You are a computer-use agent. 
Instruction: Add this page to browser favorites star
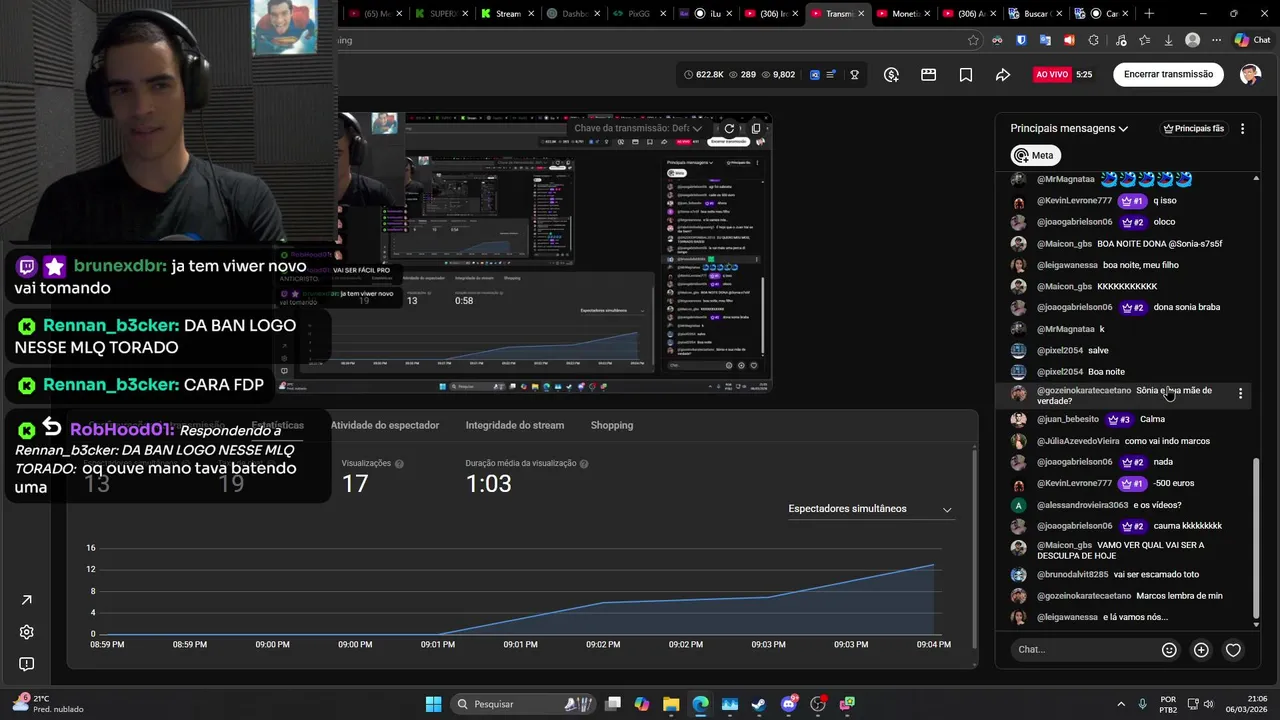click(x=973, y=40)
